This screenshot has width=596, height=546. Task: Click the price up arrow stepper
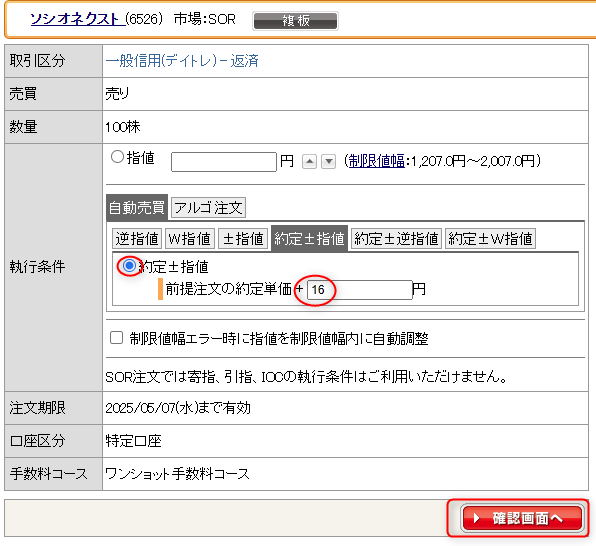click(309, 162)
